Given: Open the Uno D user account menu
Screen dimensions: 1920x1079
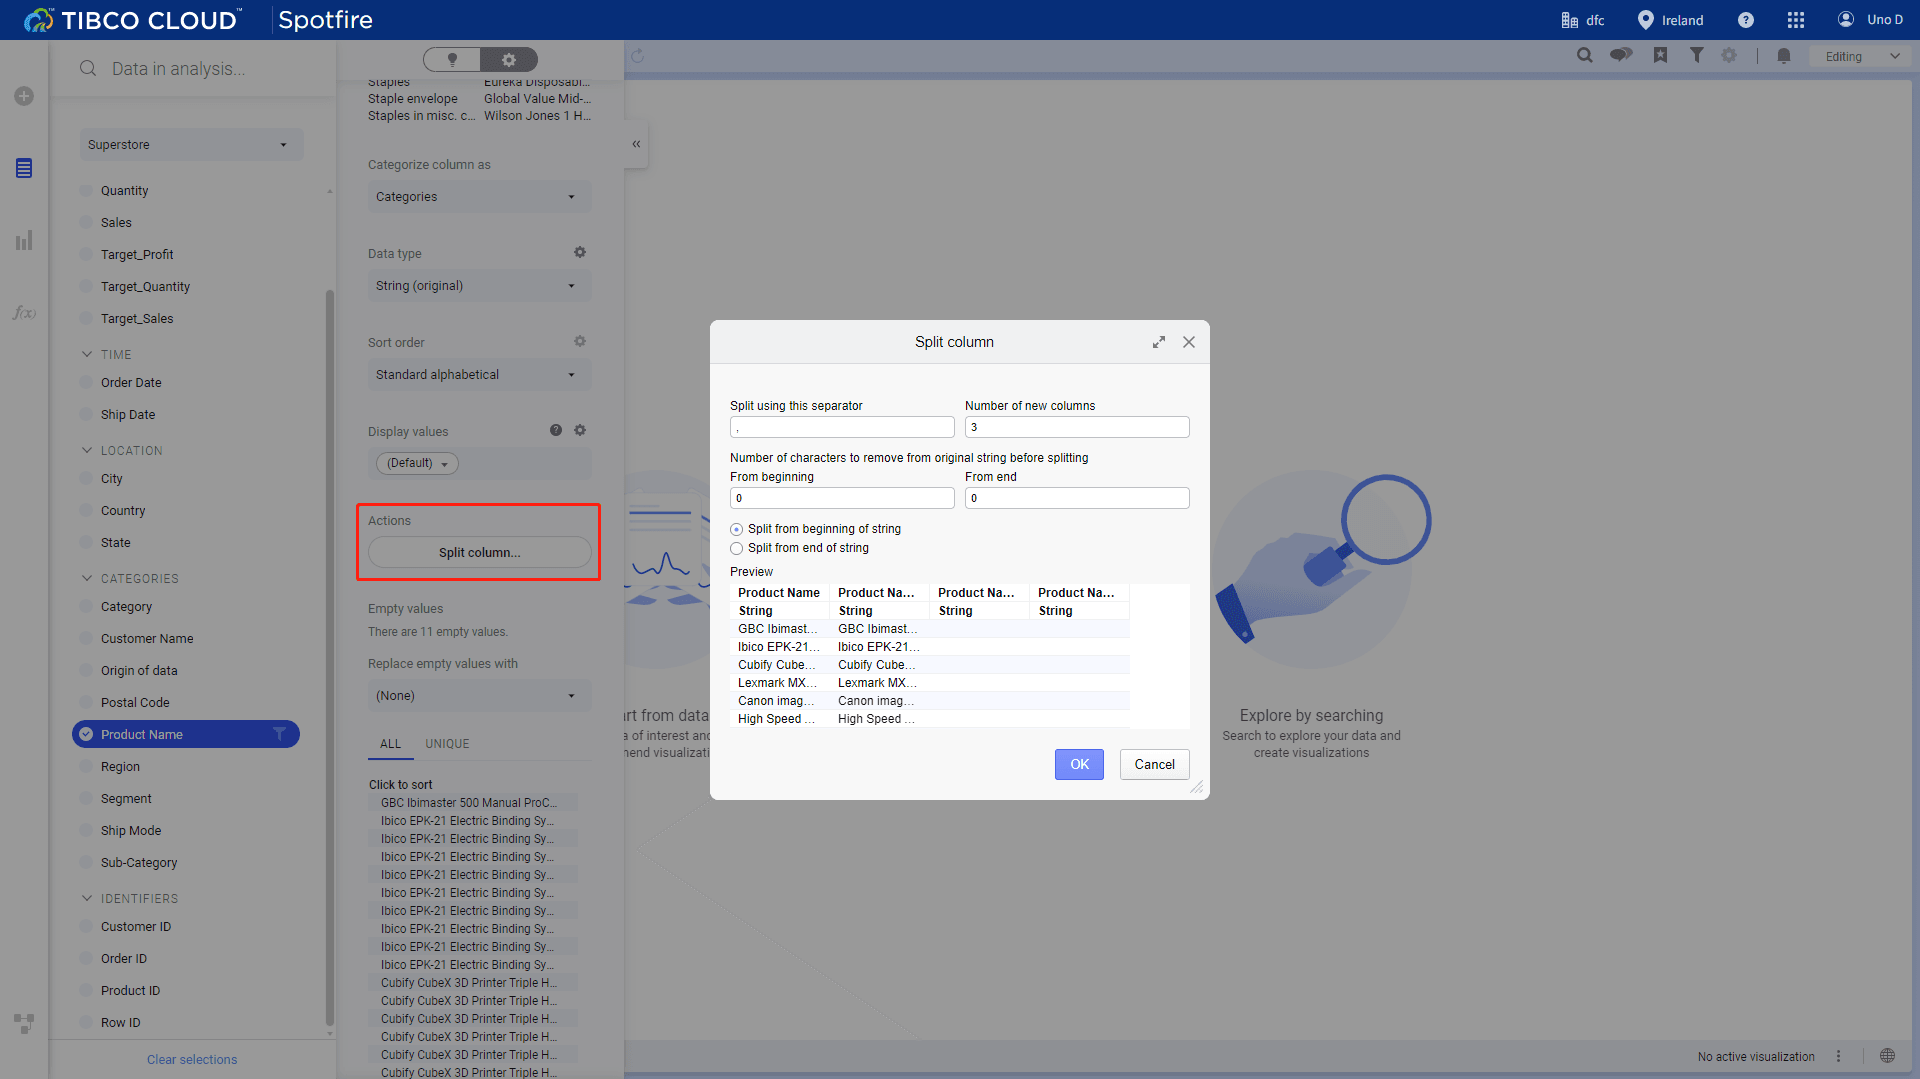Looking at the screenshot, I should tap(1870, 20).
